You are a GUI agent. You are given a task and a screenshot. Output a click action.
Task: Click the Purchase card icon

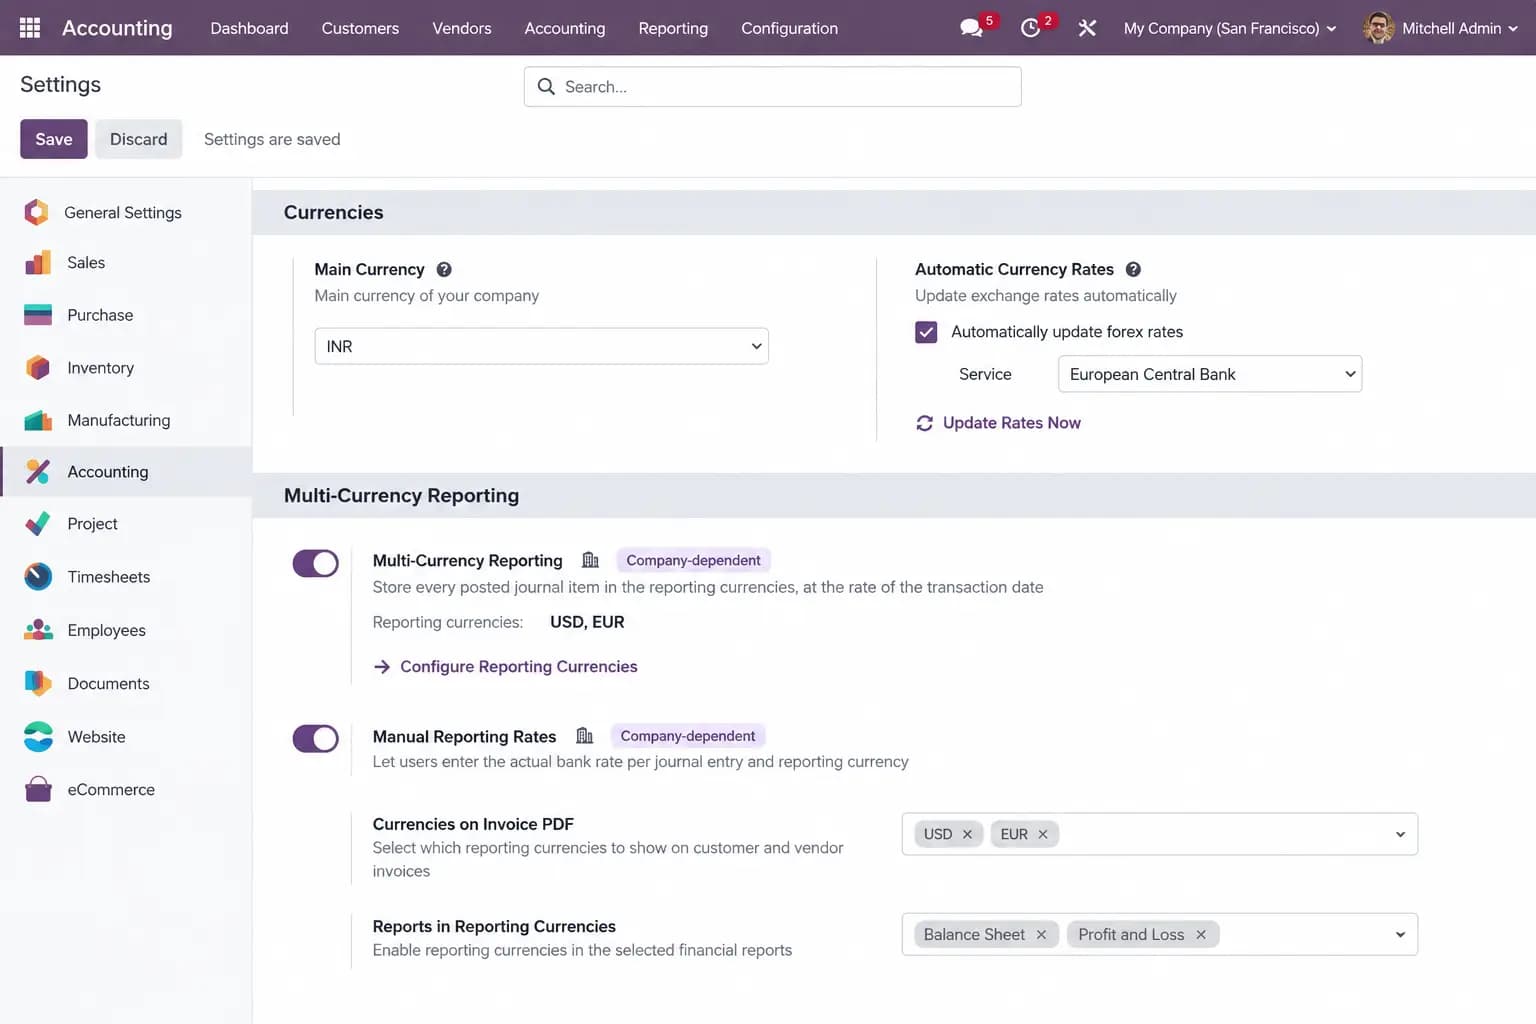pos(37,315)
